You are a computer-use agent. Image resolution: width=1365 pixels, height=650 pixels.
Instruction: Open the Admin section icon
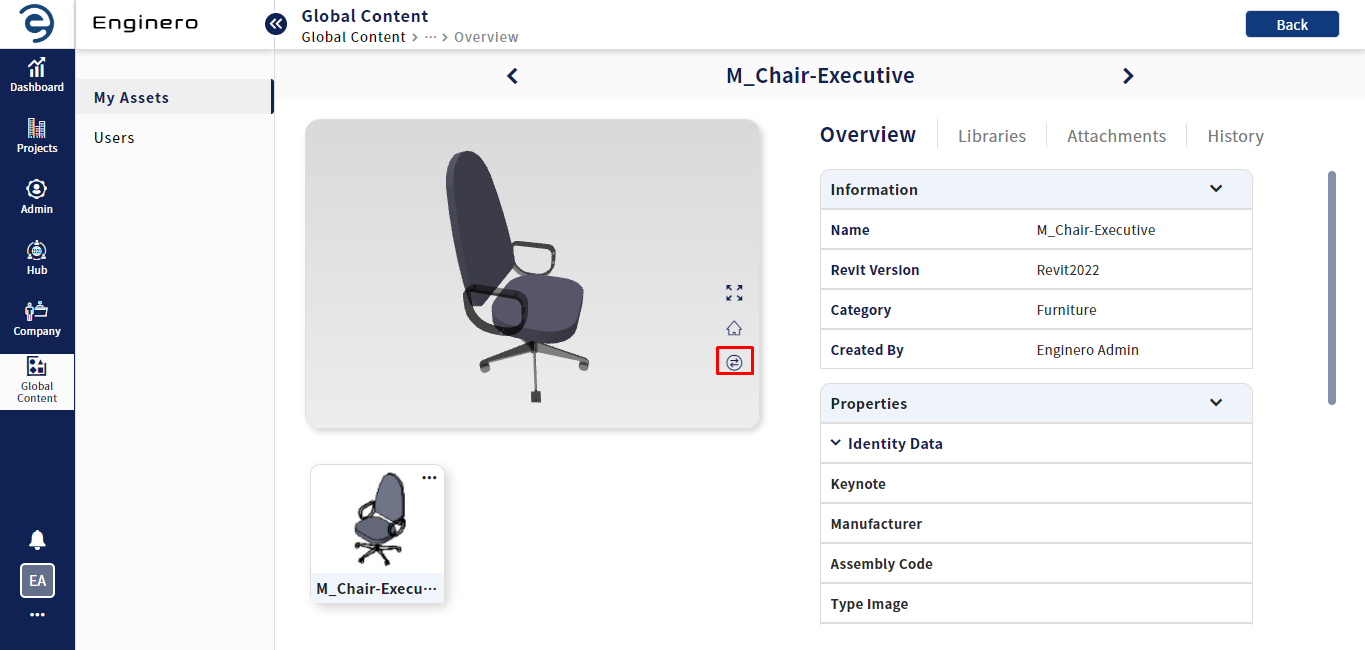pyautogui.click(x=37, y=197)
